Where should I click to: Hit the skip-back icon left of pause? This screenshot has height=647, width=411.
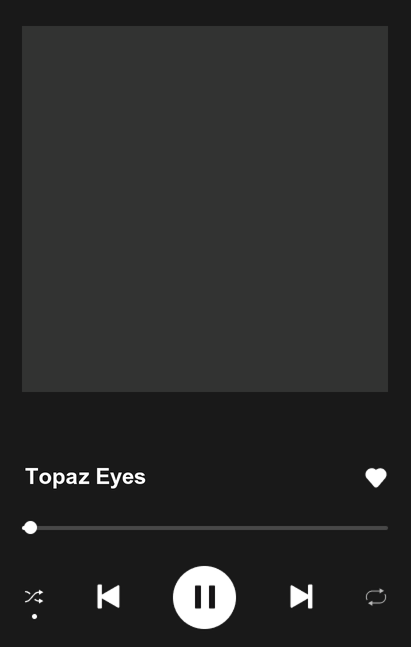pos(109,596)
